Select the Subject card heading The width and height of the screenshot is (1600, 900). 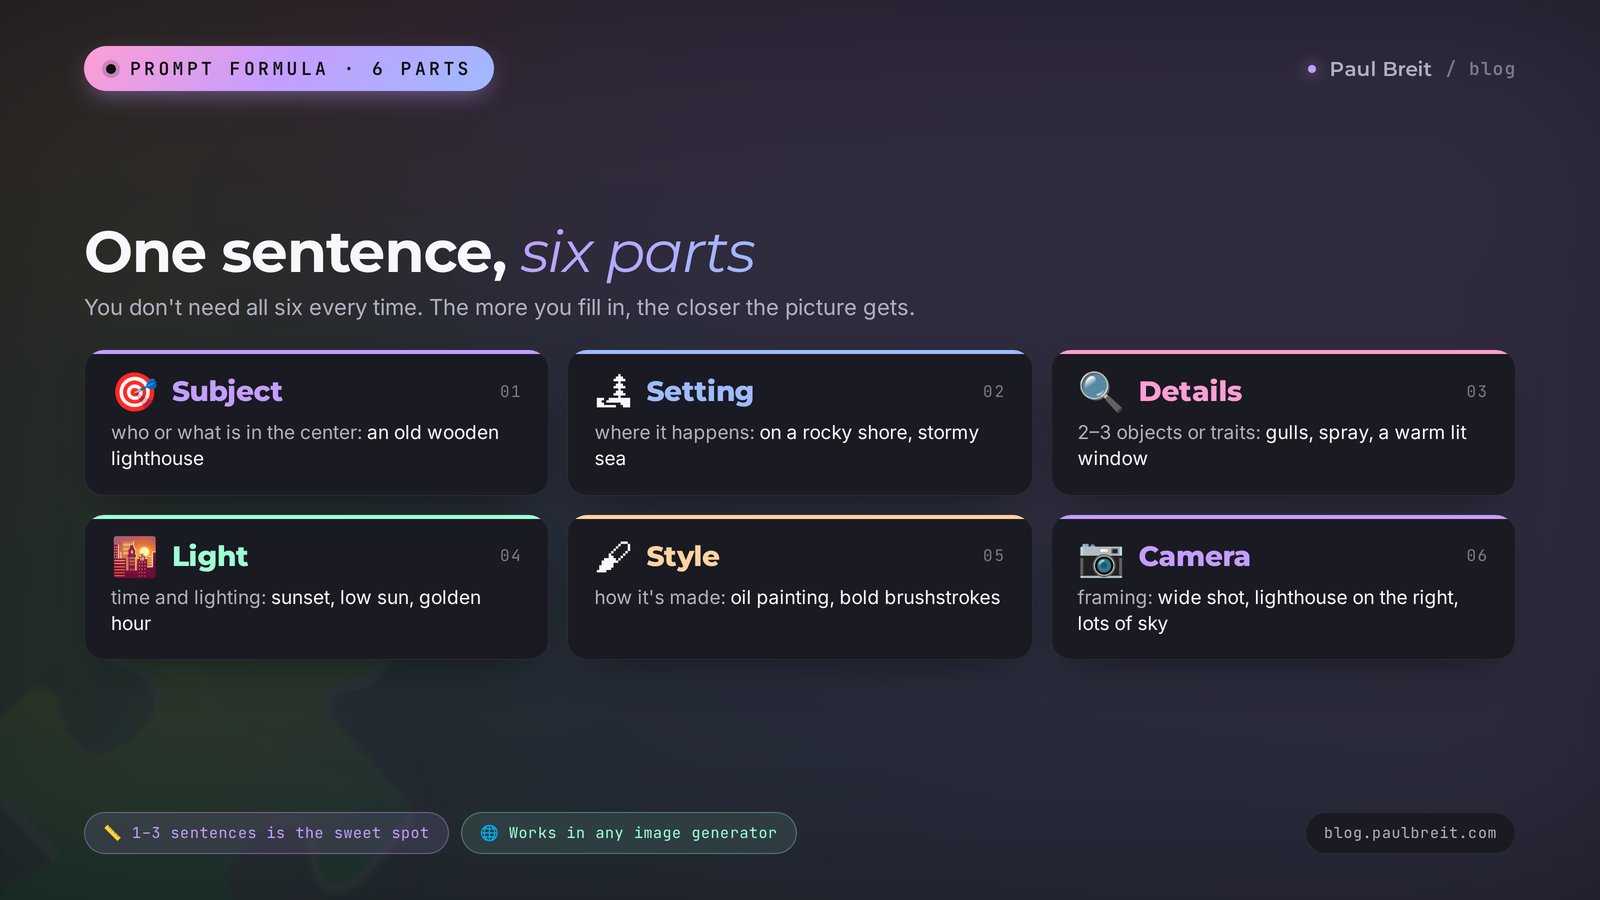[x=227, y=391]
